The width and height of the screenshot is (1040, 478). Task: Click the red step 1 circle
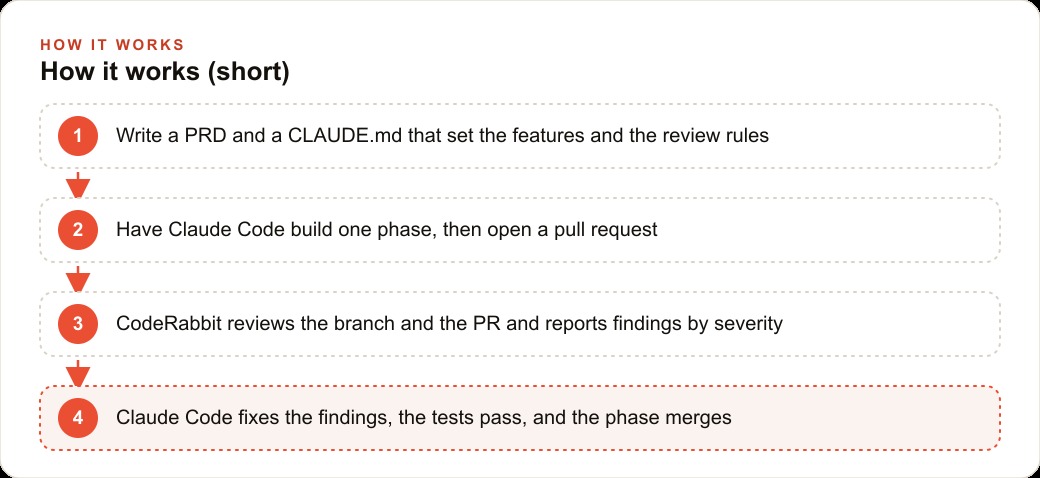click(78, 136)
